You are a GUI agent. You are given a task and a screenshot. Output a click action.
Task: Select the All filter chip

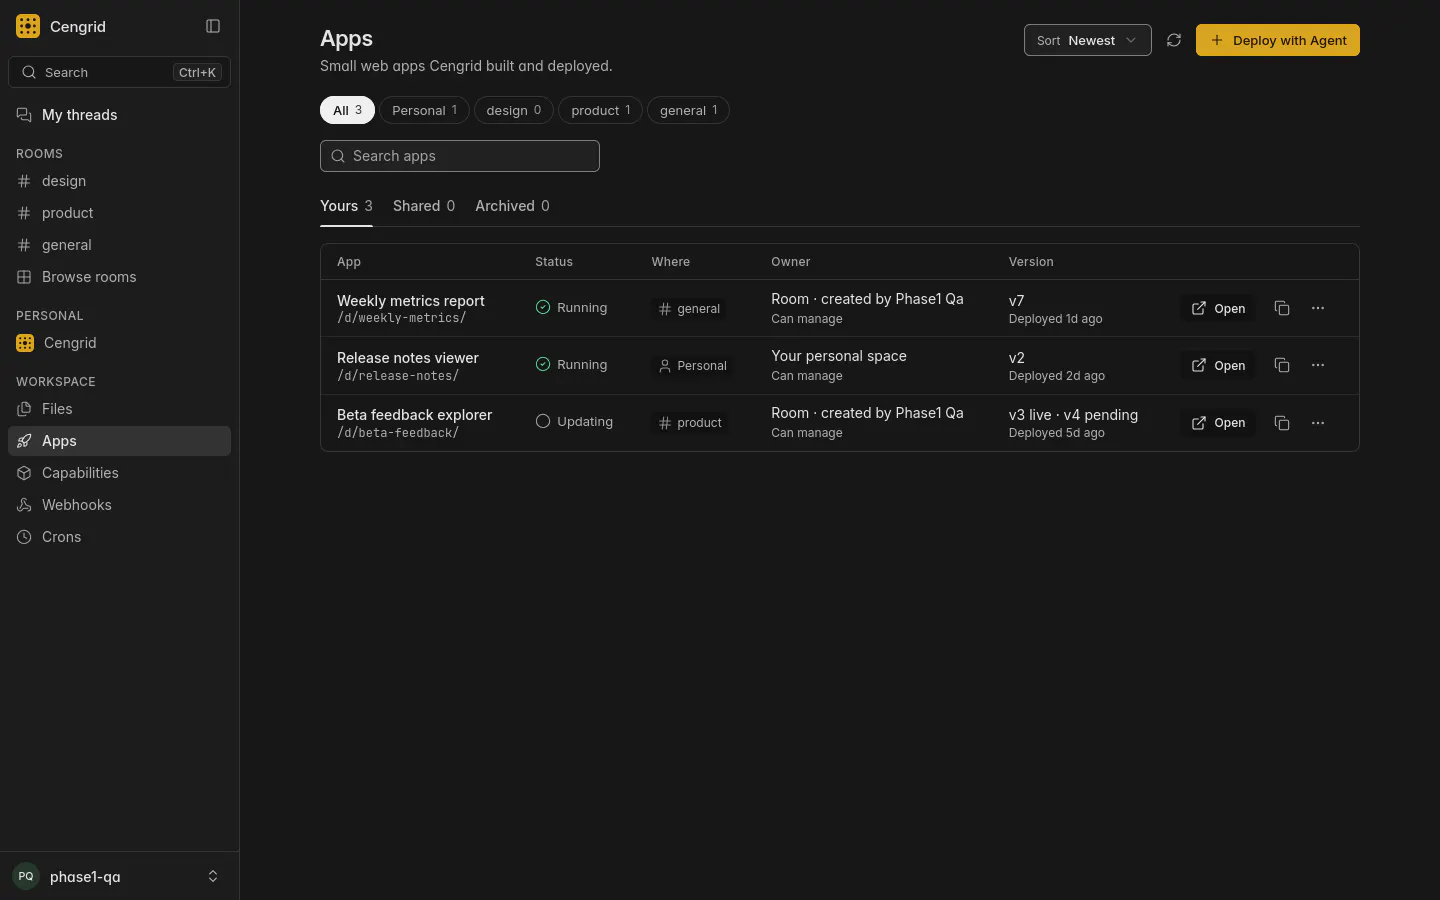click(x=347, y=110)
